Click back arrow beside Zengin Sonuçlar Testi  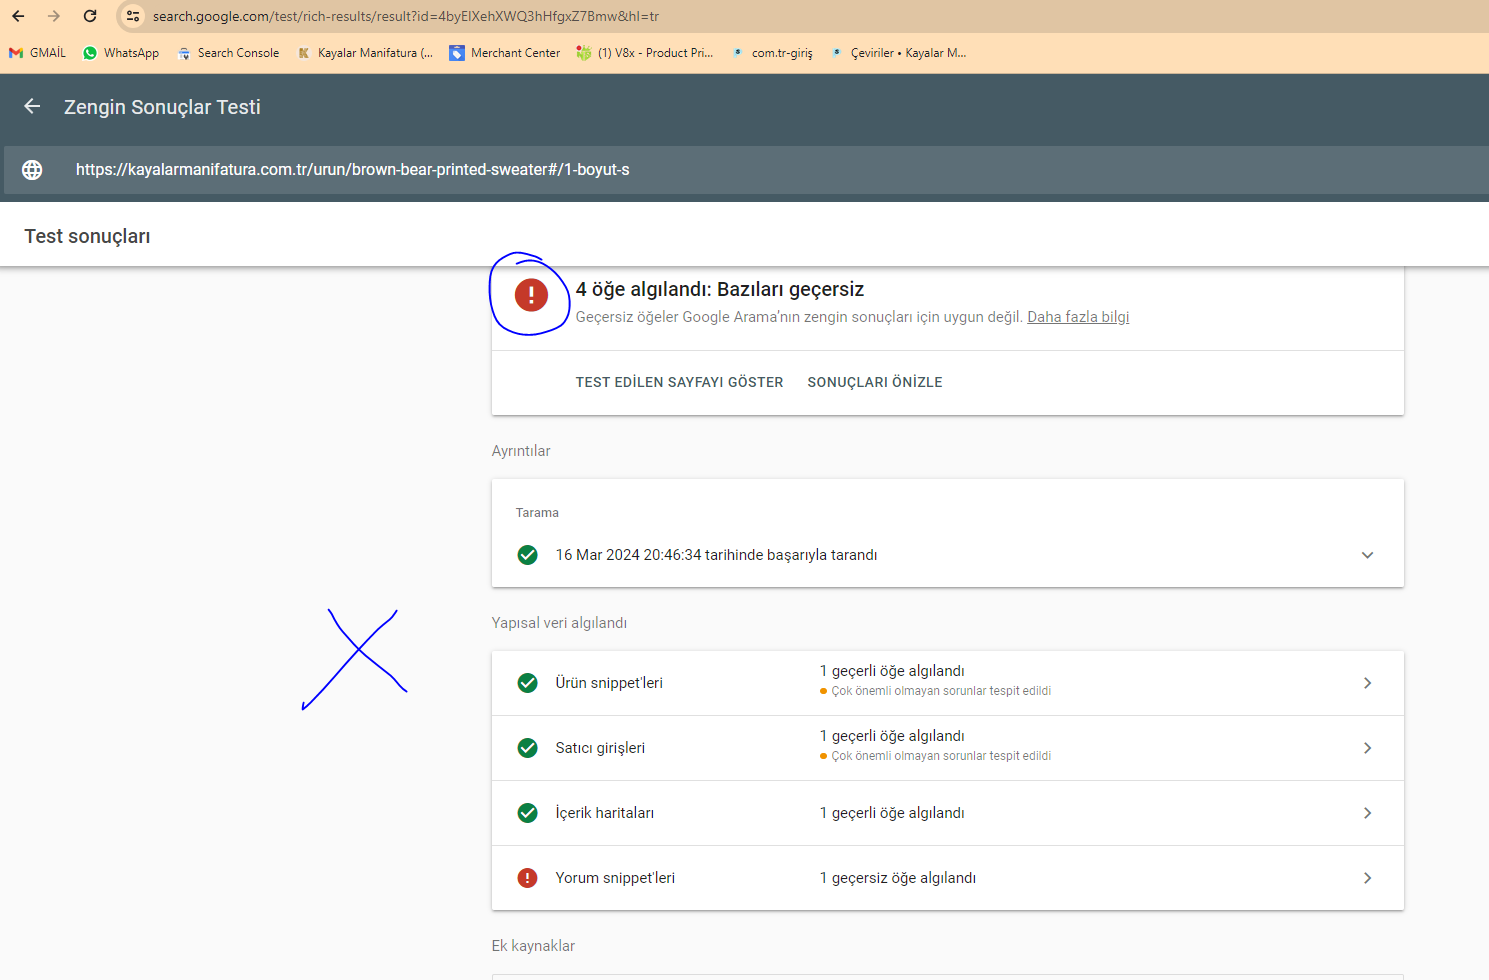click(32, 106)
